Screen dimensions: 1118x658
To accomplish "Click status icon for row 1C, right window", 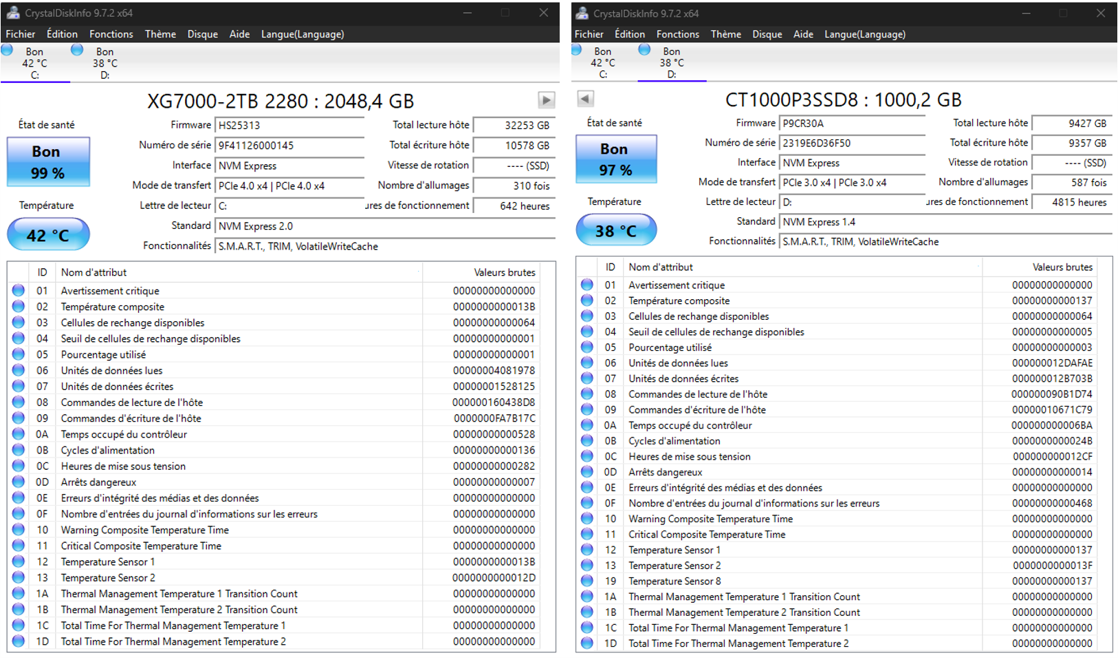I will [587, 627].
